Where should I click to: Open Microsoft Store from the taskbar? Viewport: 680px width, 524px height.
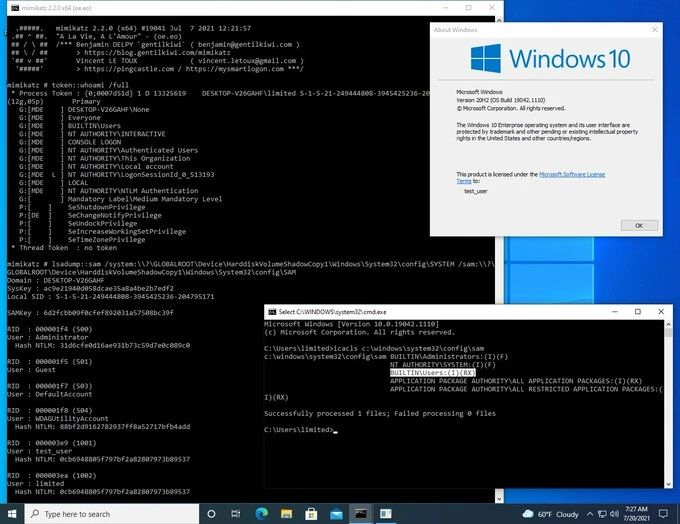309,513
